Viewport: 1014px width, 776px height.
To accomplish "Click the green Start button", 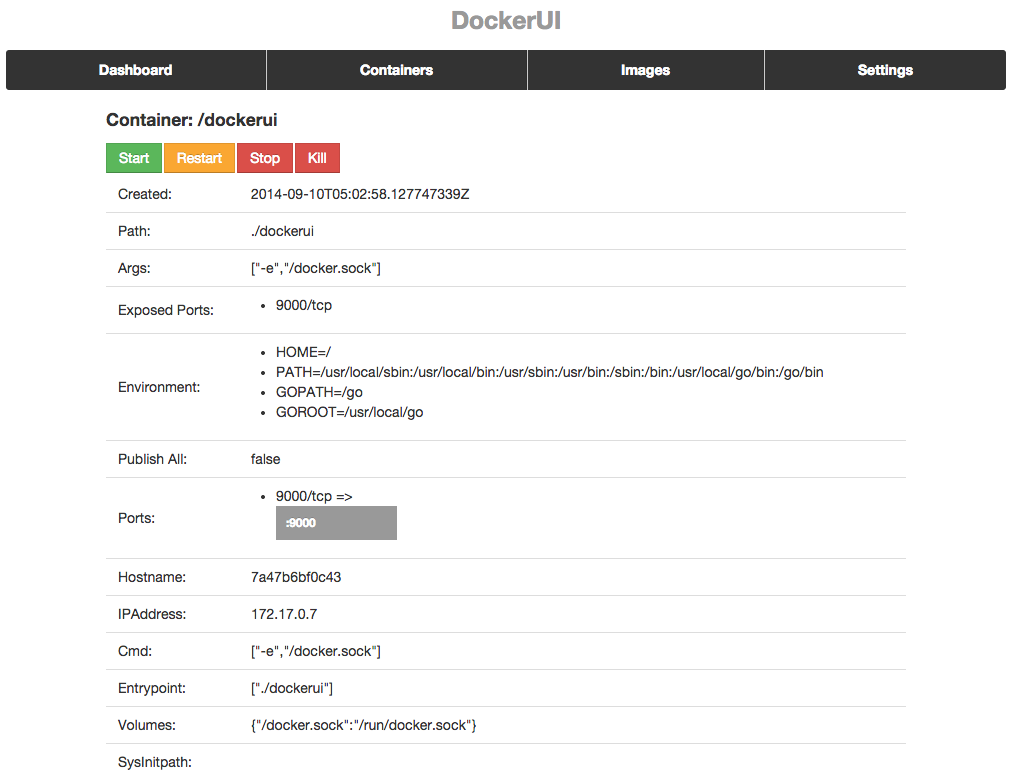I will tap(134, 158).
